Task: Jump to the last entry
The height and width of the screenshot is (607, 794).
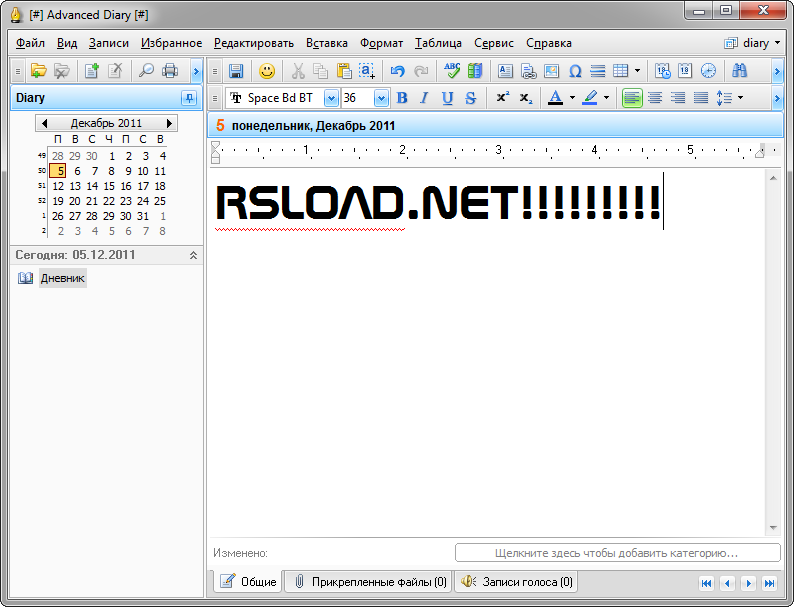Action: (x=769, y=583)
